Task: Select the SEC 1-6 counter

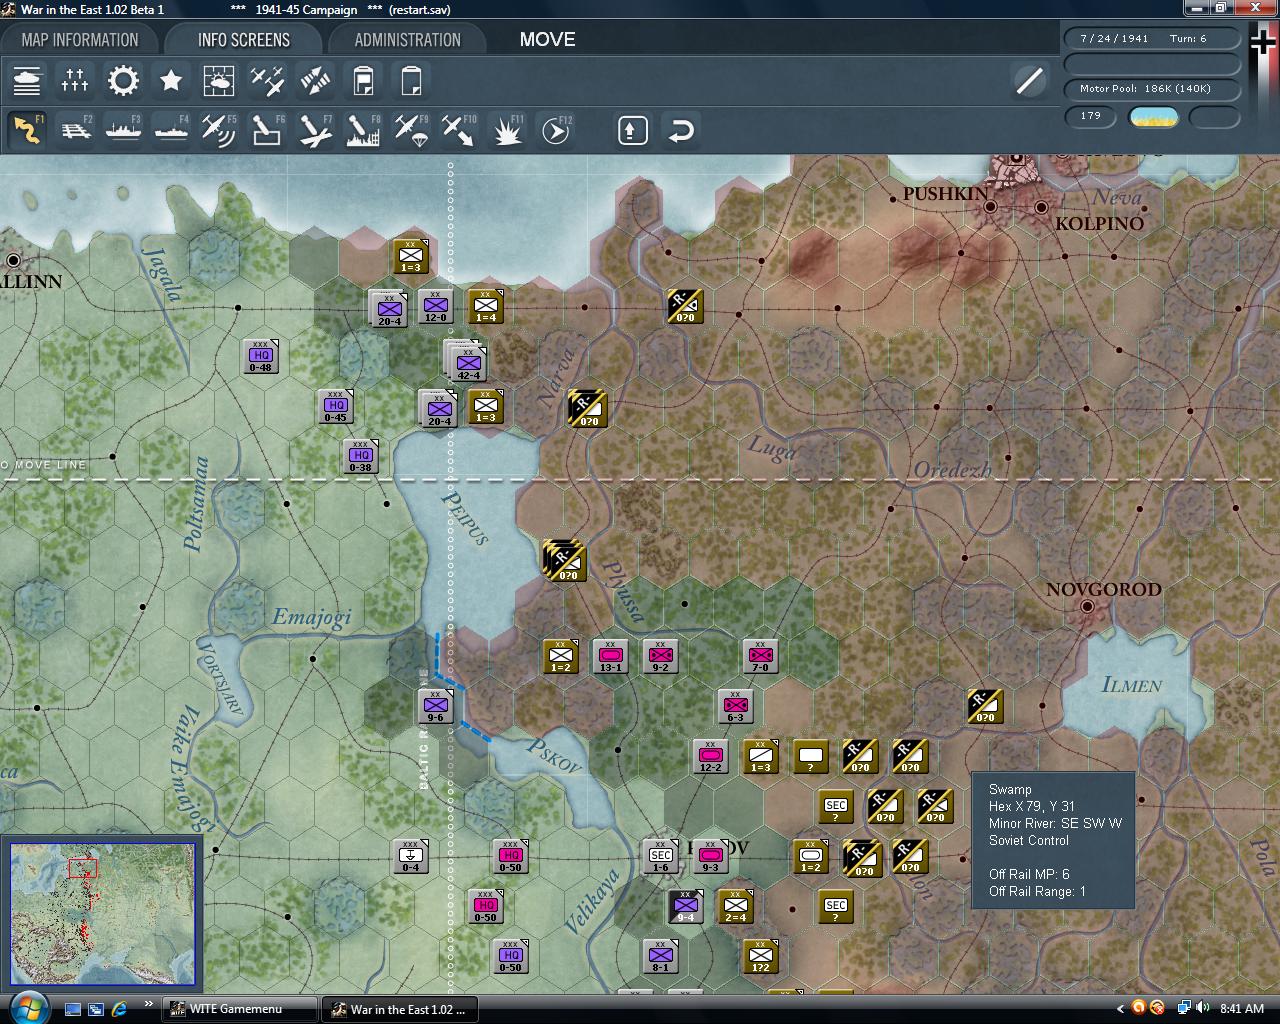Action: pyautogui.click(x=660, y=856)
